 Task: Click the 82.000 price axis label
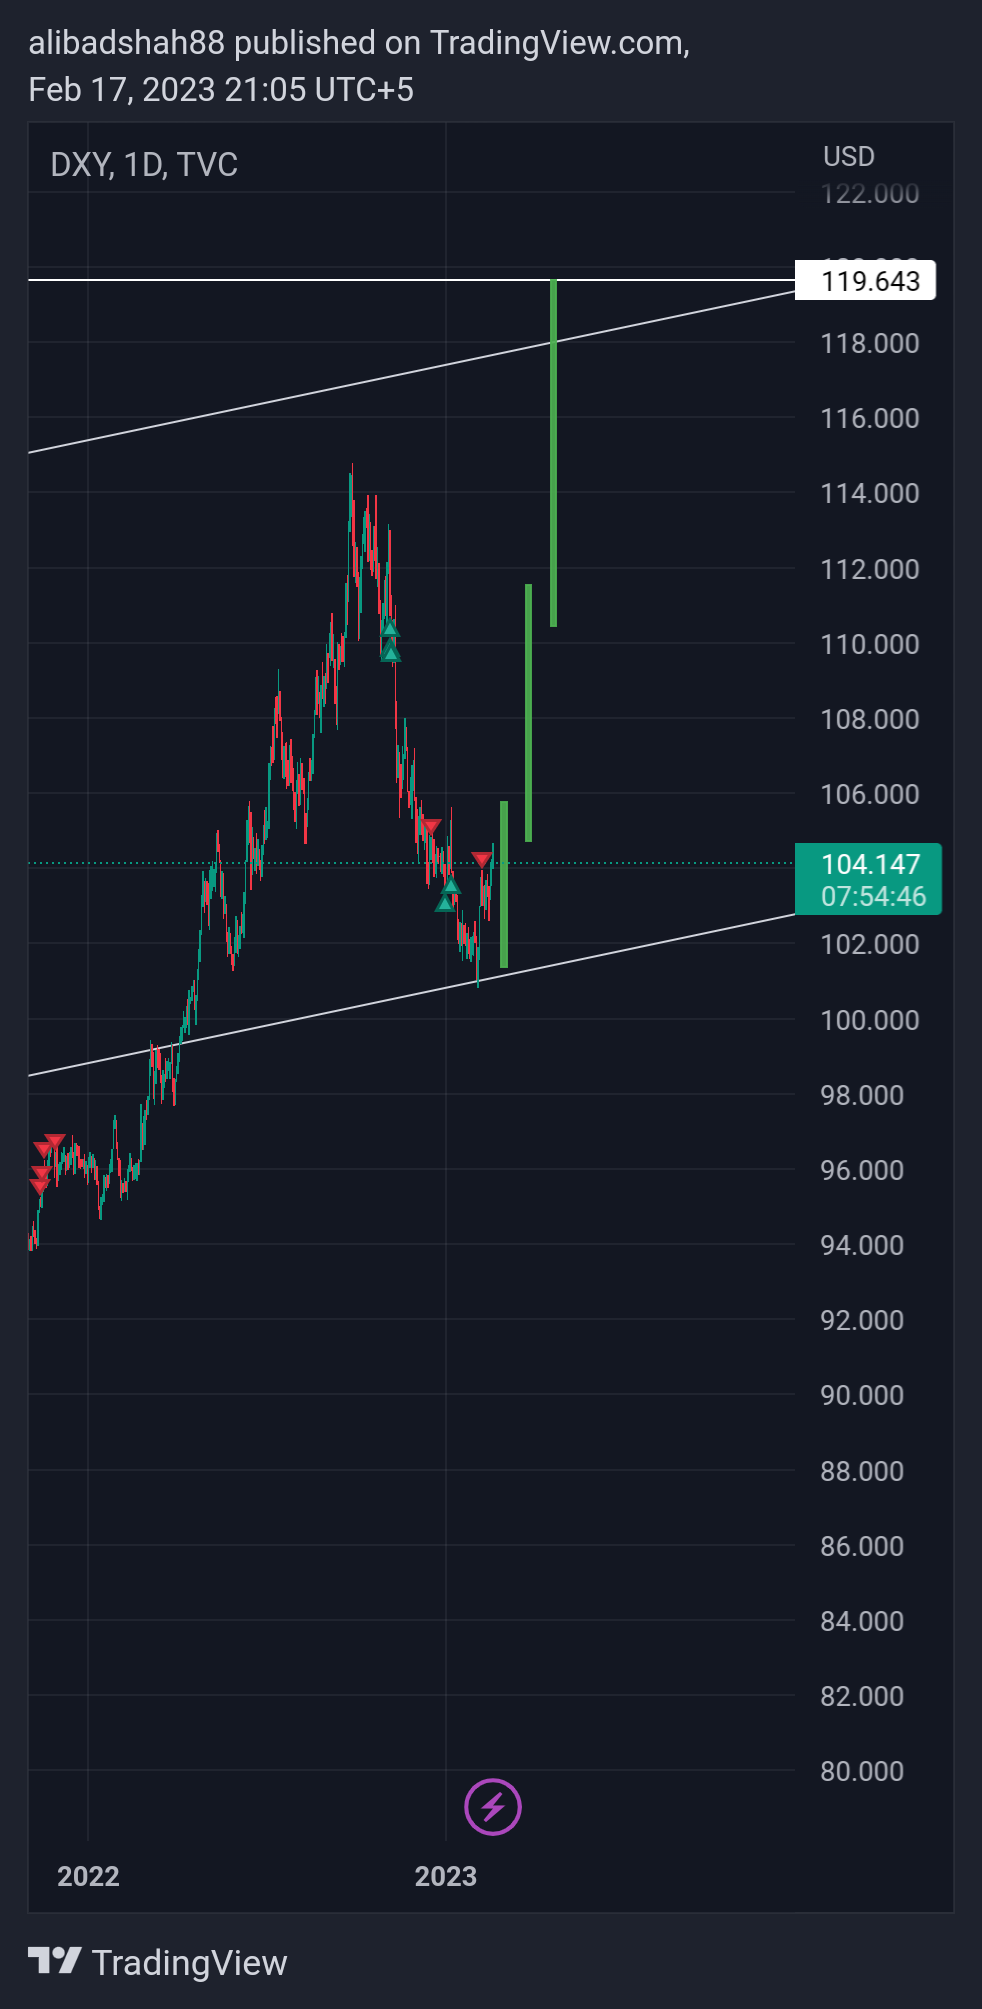pyautogui.click(x=862, y=1696)
